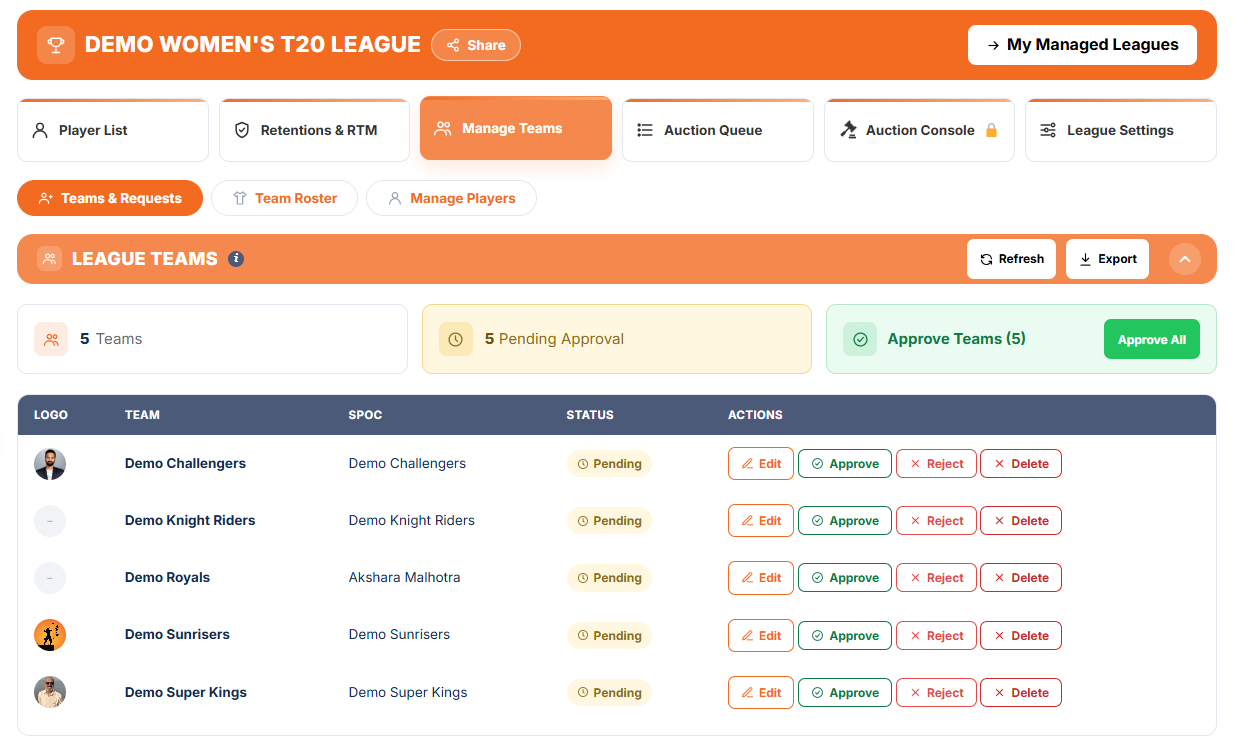
Task: Switch to the Team Roster sub-tab
Action: click(x=284, y=198)
